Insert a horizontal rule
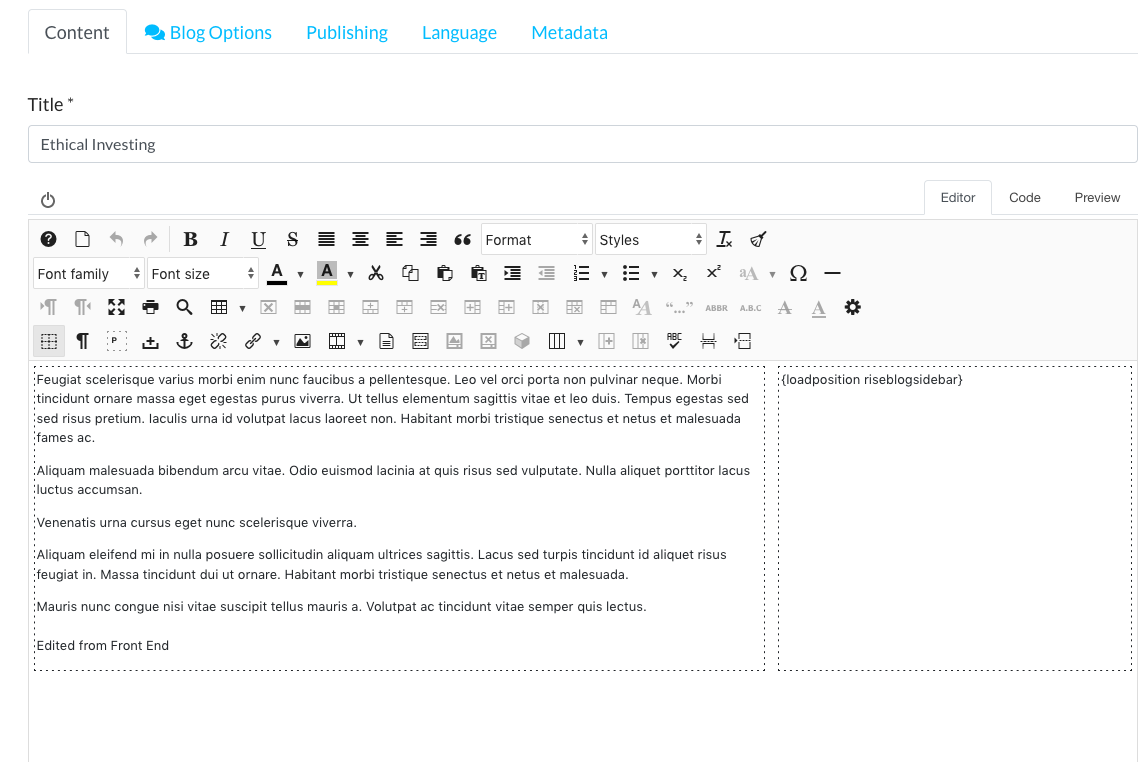 pos(832,273)
